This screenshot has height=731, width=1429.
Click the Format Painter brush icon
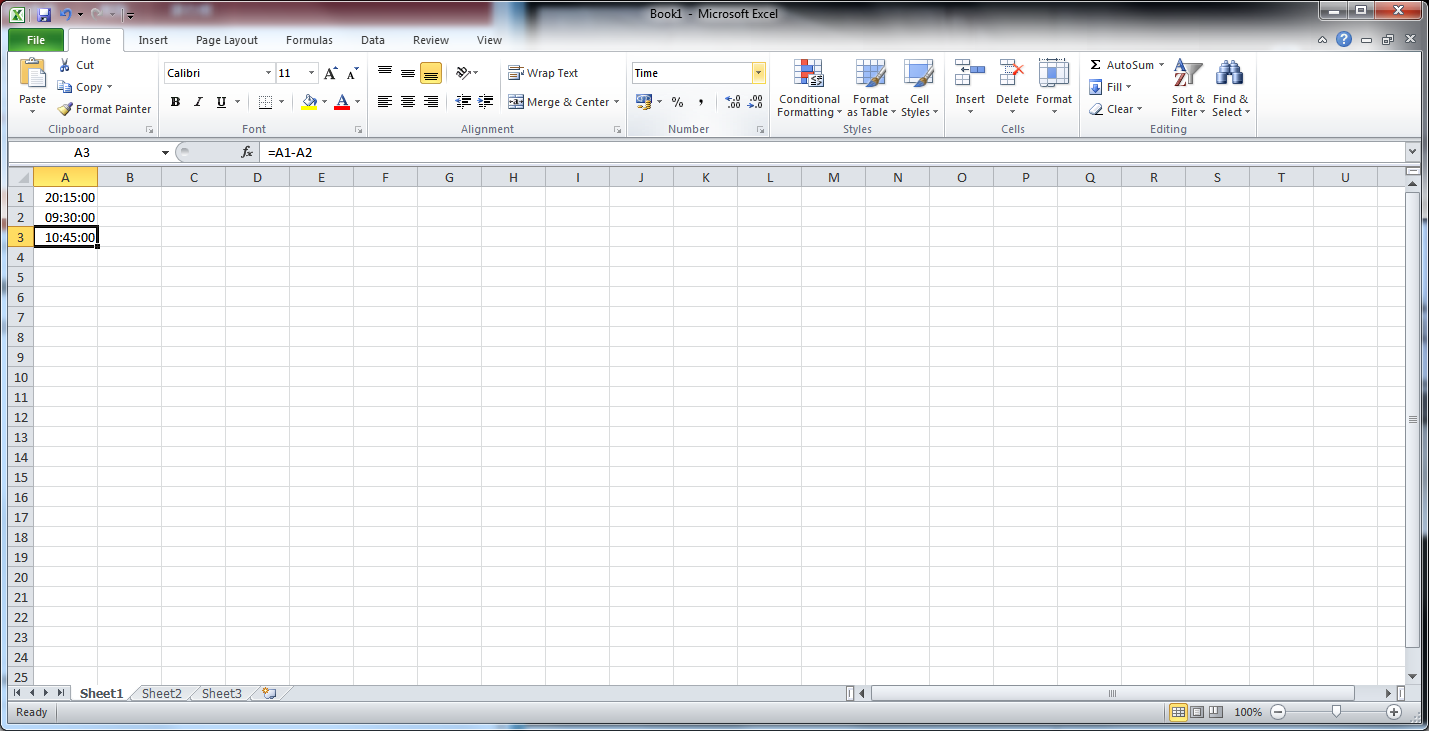(66, 109)
